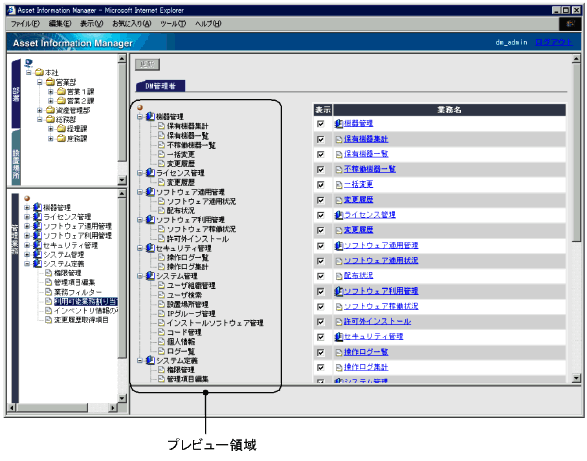The width and height of the screenshot is (587, 461).
Task: Expand the 営業1課 node
Action: point(51,91)
